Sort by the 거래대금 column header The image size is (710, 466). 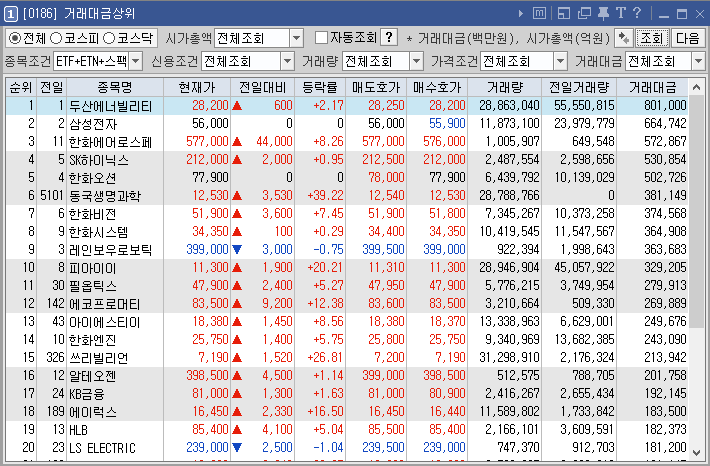tap(652, 87)
